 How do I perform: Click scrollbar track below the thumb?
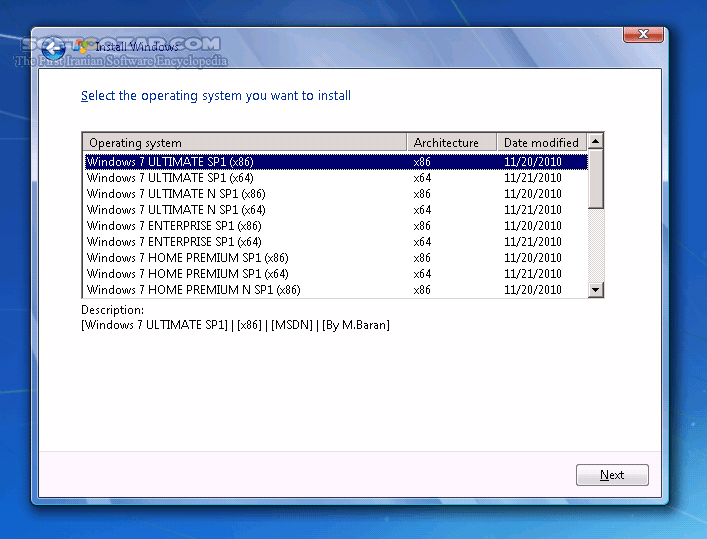coord(596,246)
